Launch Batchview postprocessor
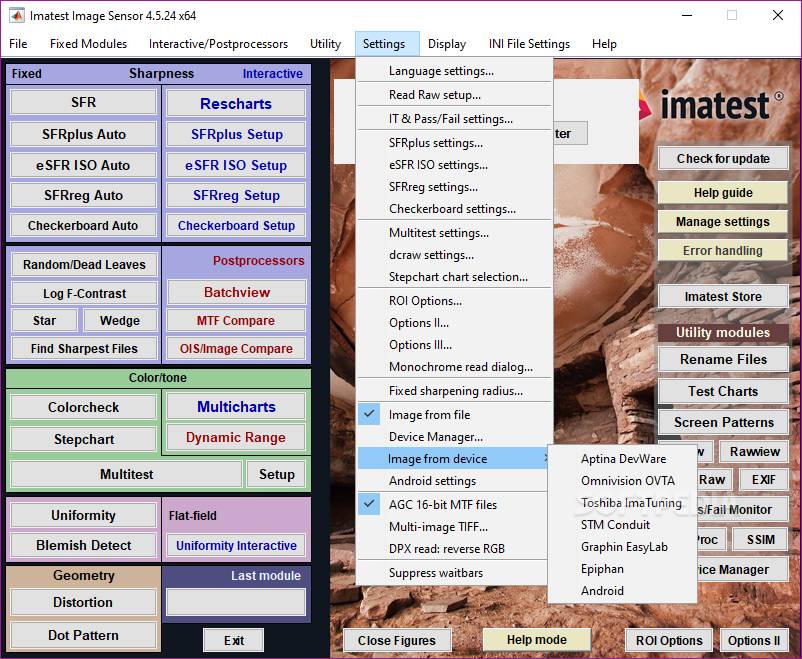 pyautogui.click(x=237, y=292)
